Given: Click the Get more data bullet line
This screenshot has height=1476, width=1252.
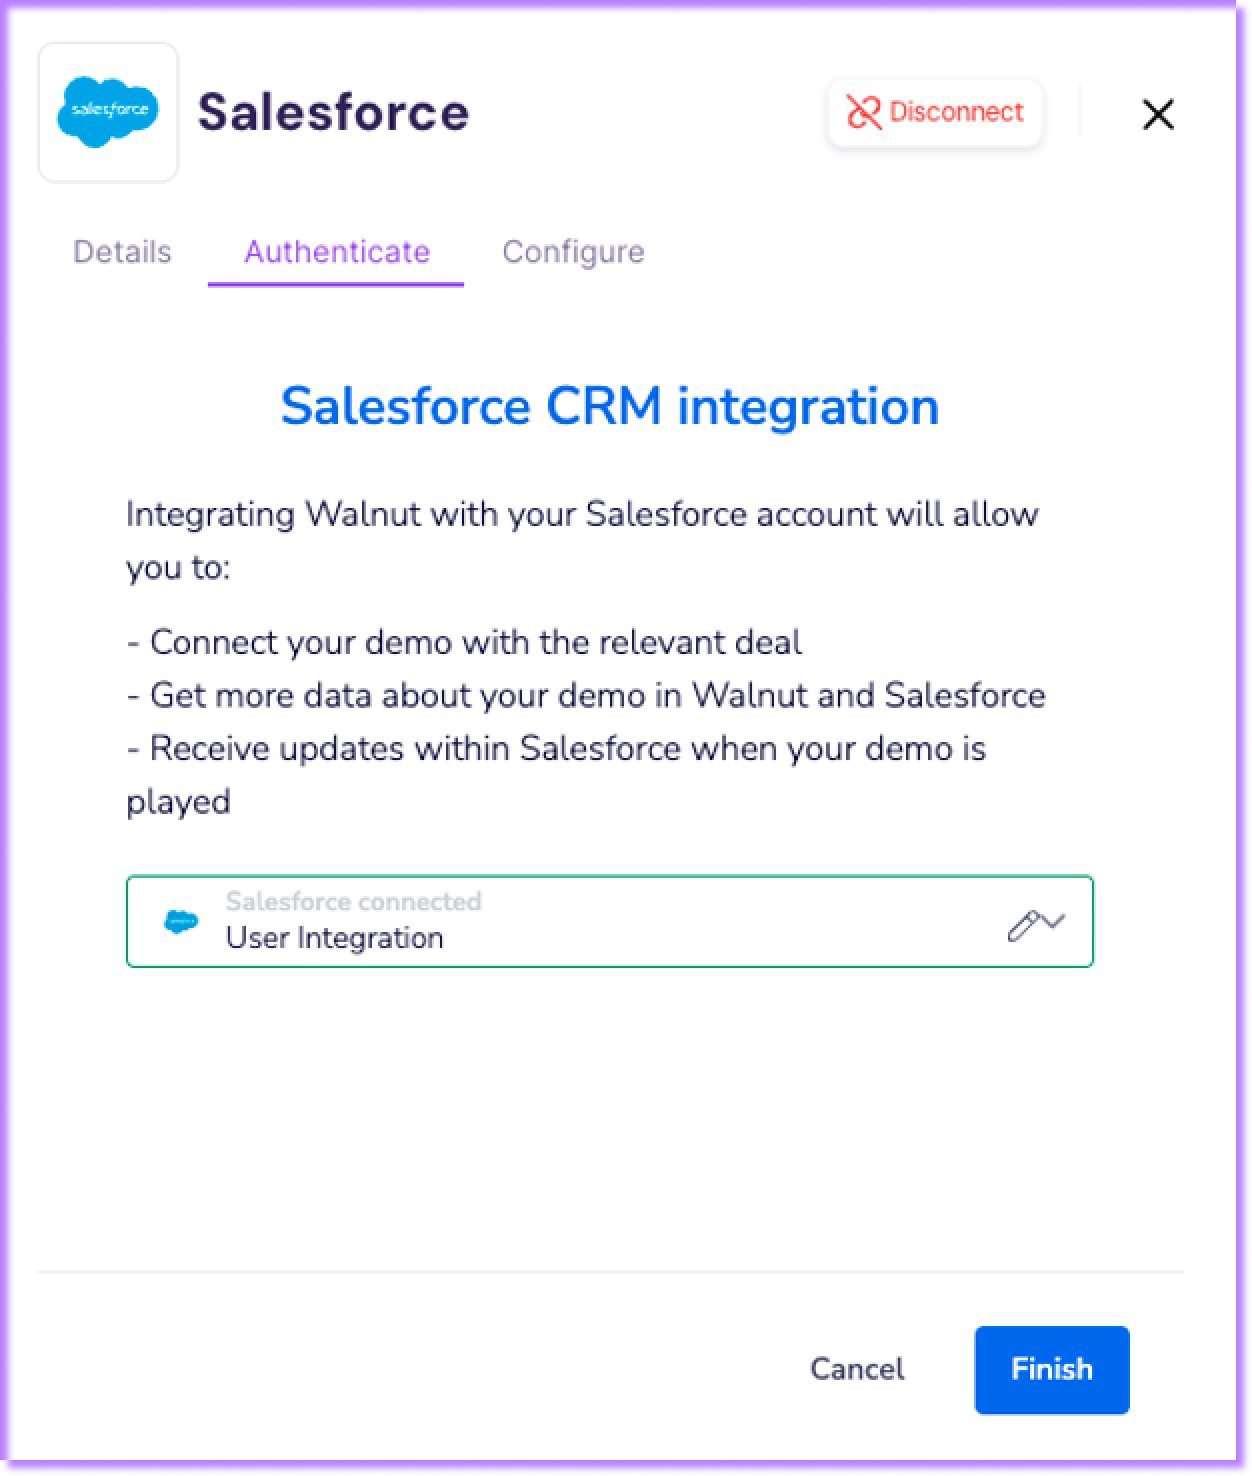Looking at the screenshot, I should coord(586,695).
